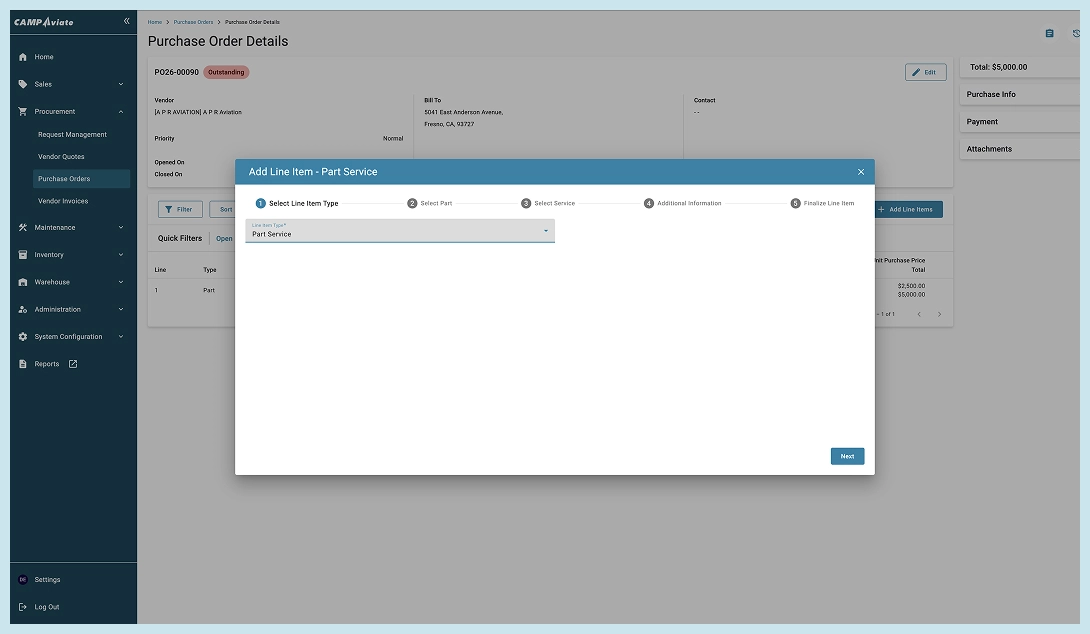This screenshot has height=634, width=1090.
Task: Click the Sales tag icon
Action: [23, 84]
